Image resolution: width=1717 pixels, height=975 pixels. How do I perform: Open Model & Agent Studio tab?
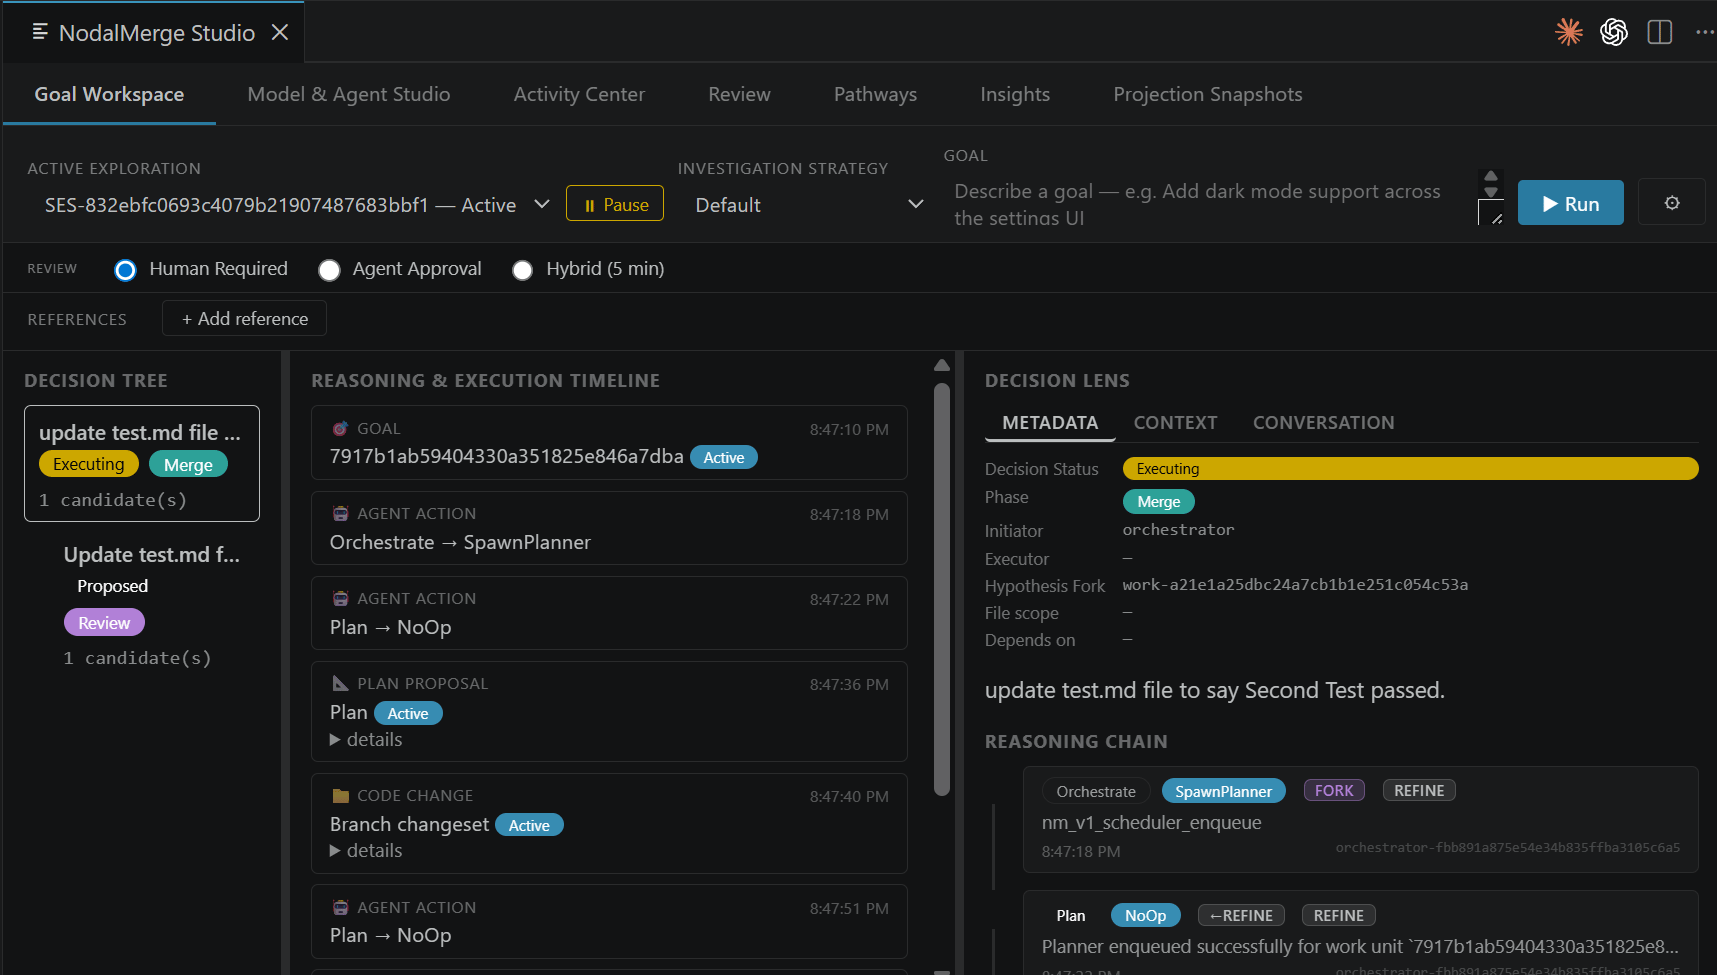[349, 94]
